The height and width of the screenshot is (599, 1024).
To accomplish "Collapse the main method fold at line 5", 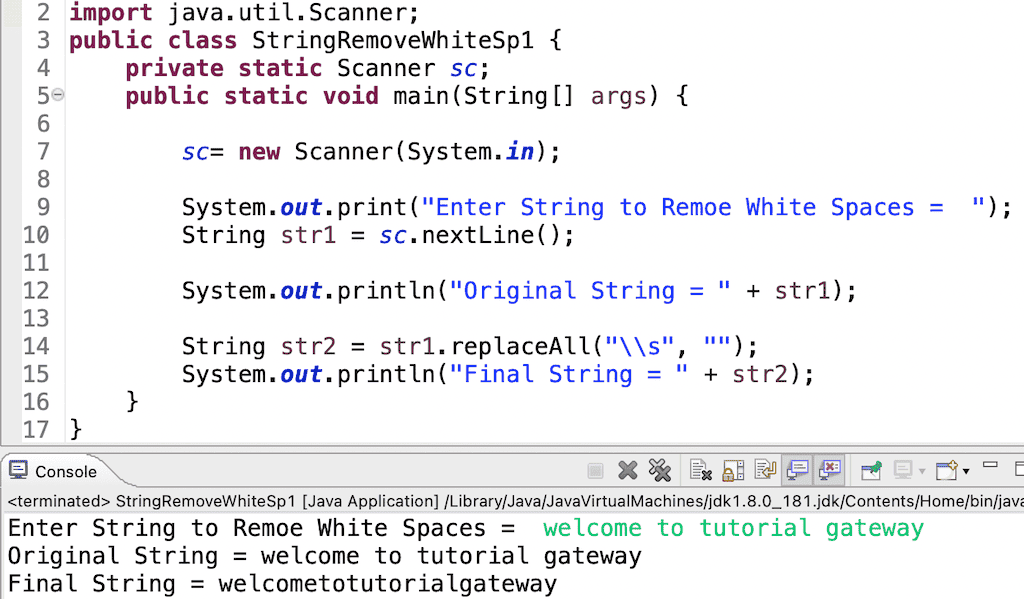I will point(60,95).
